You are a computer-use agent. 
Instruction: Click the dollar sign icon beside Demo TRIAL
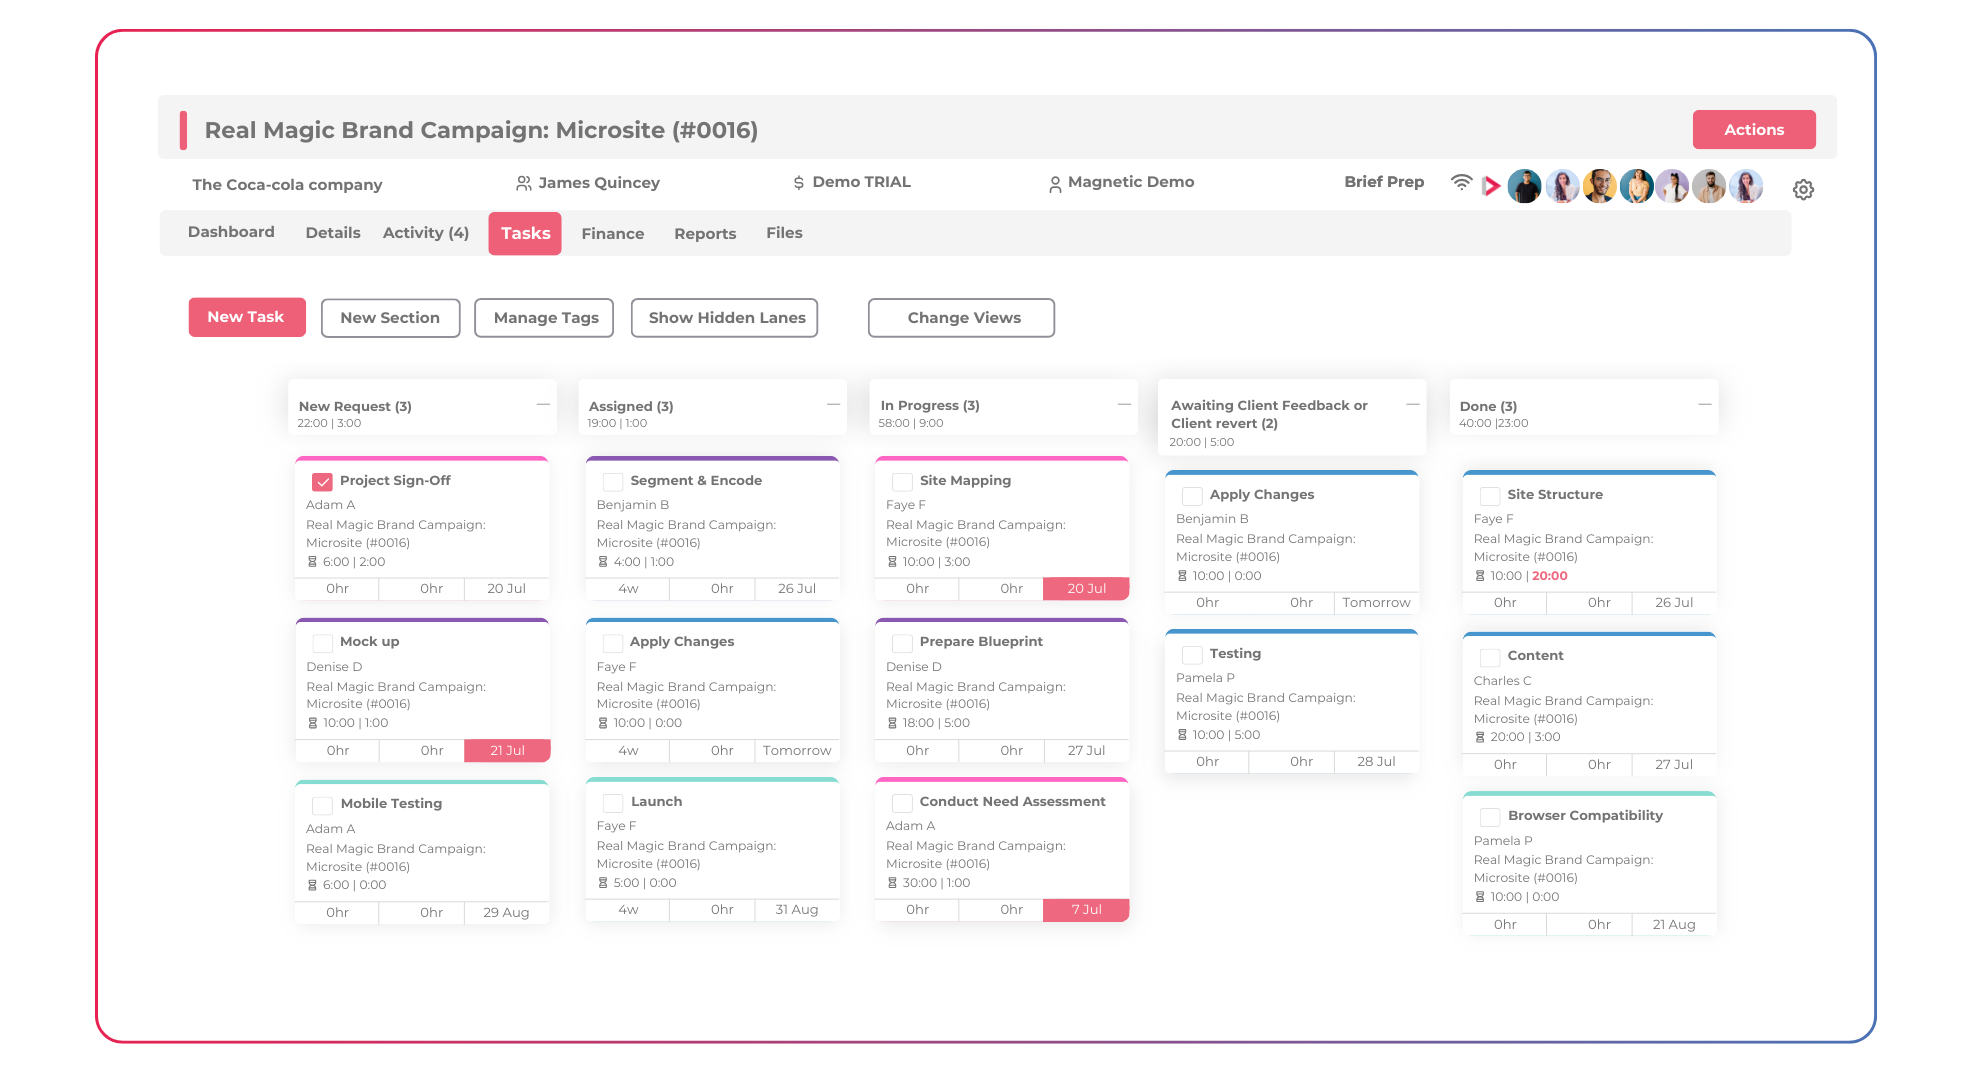click(798, 183)
